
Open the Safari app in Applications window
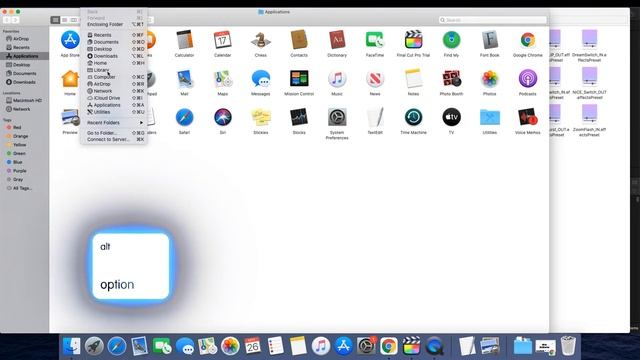184,118
